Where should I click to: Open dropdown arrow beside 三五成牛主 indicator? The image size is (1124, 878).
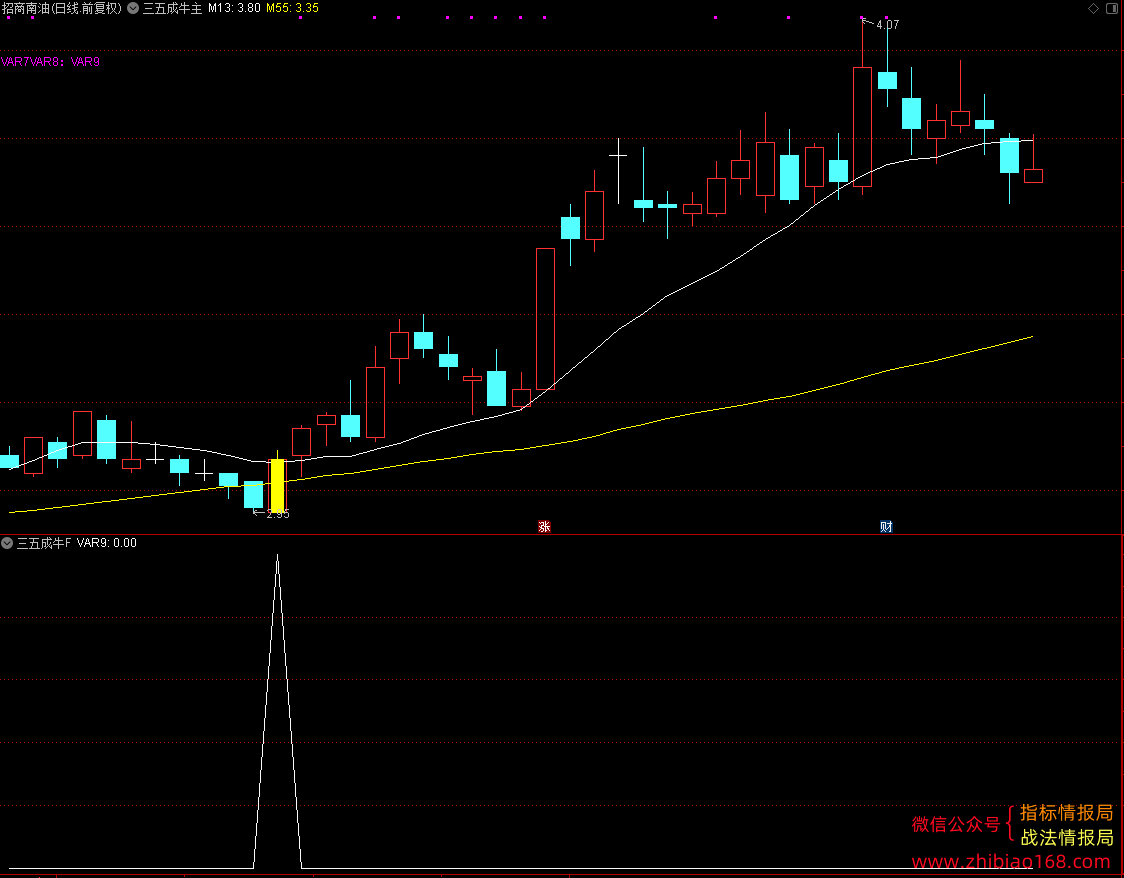click(133, 9)
